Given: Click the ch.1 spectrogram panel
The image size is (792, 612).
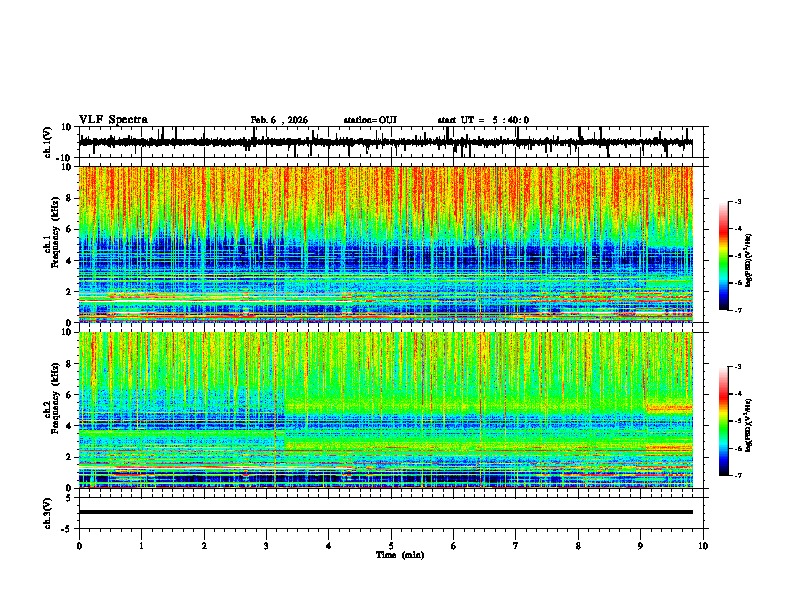Looking at the screenshot, I should [385, 244].
